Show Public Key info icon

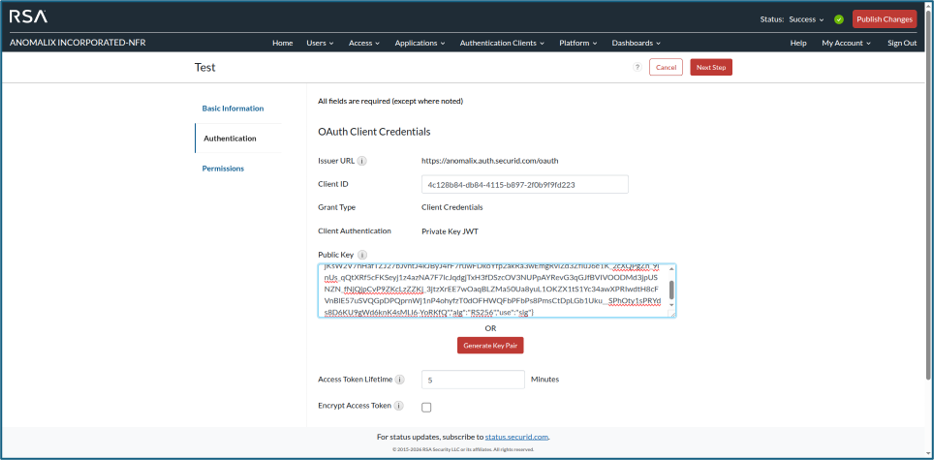pyautogui.click(x=362, y=255)
